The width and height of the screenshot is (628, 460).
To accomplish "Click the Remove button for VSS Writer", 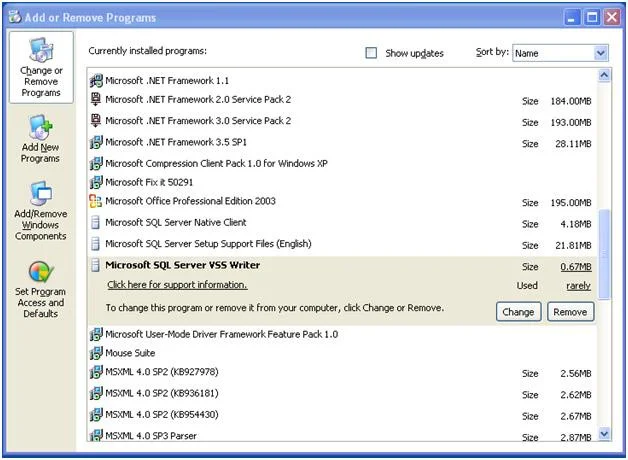I will click(x=570, y=312).
